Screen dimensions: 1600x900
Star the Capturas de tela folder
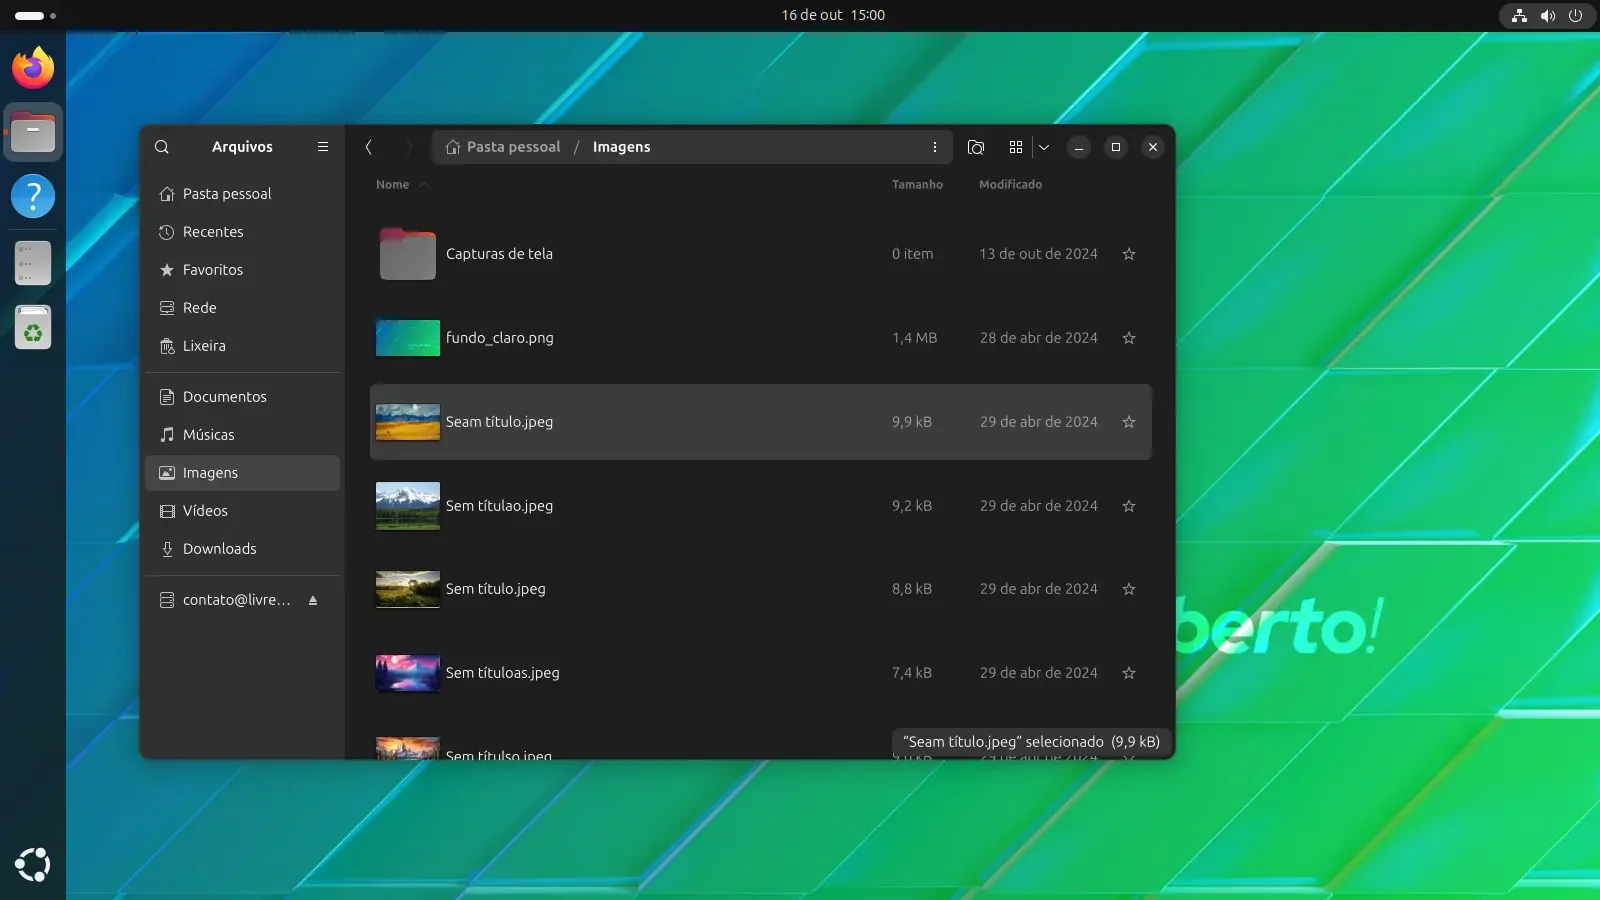[1129, 254]
